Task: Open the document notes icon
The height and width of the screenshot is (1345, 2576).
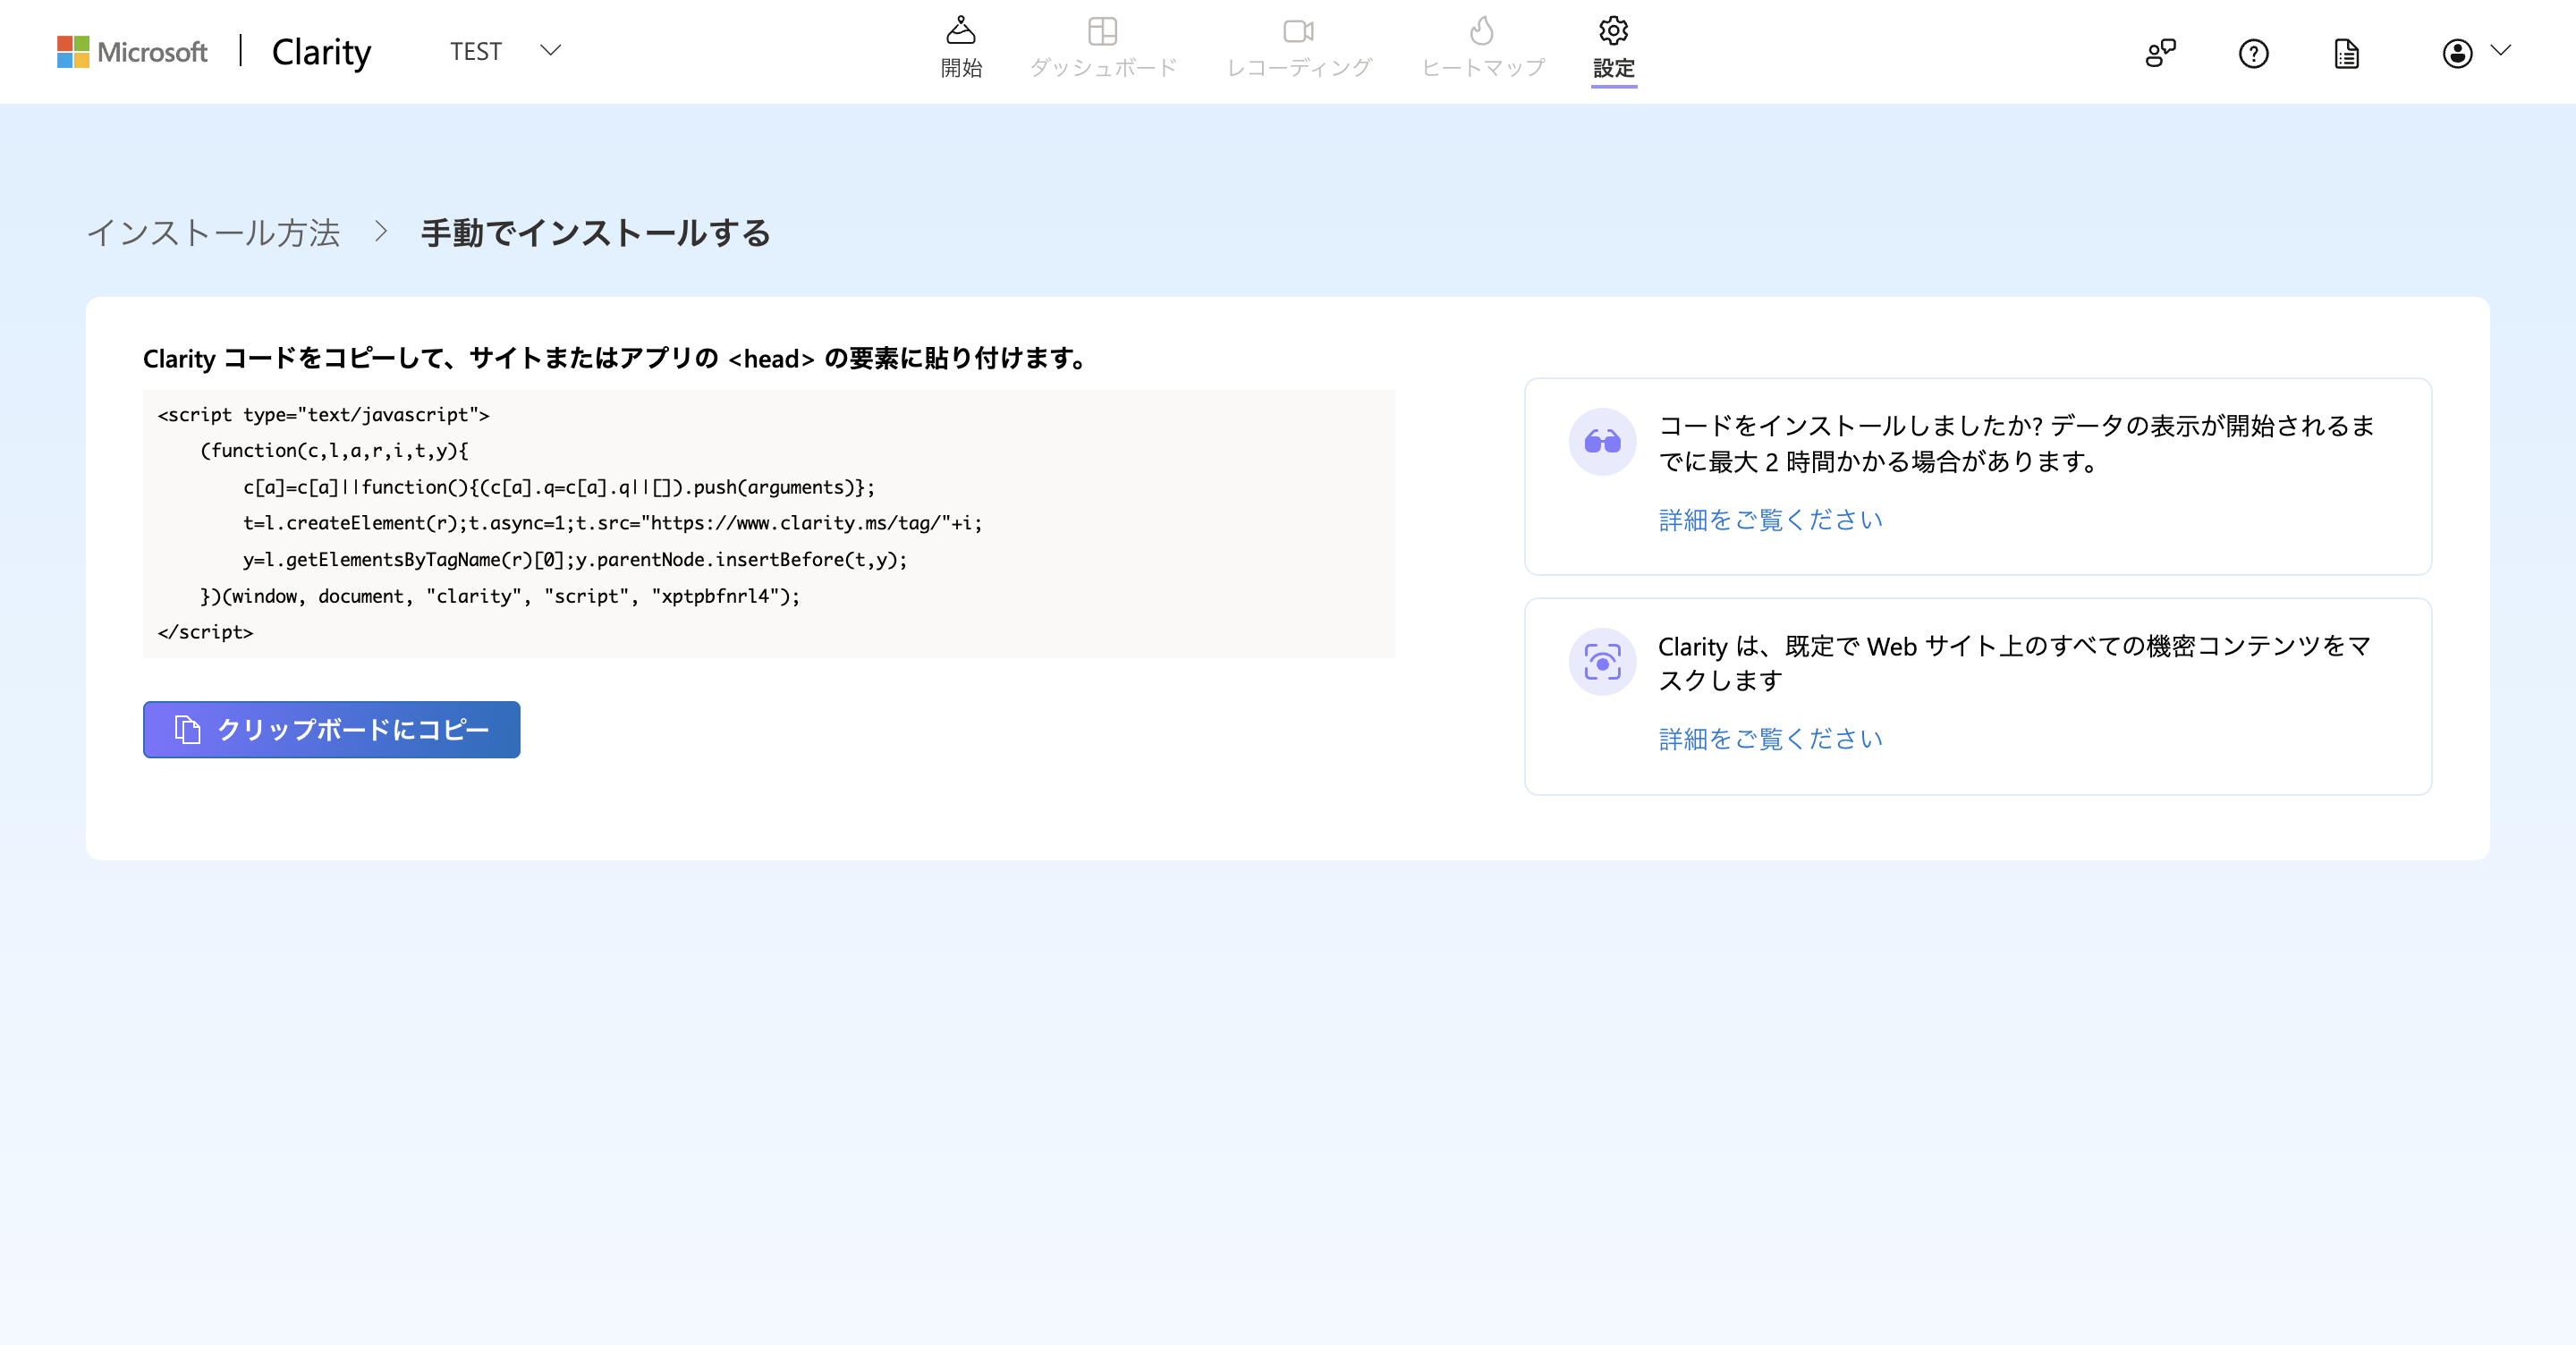Action: coord(2346,53)
